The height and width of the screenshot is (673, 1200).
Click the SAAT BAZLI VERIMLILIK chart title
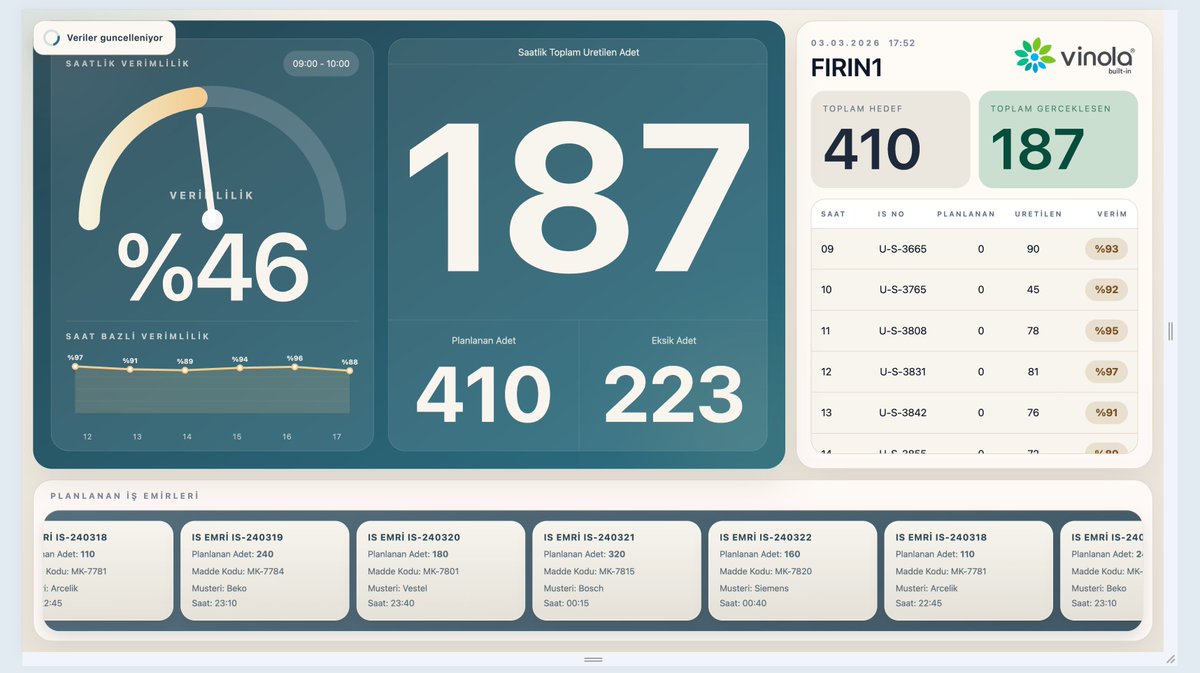click(x=138, y=337)
